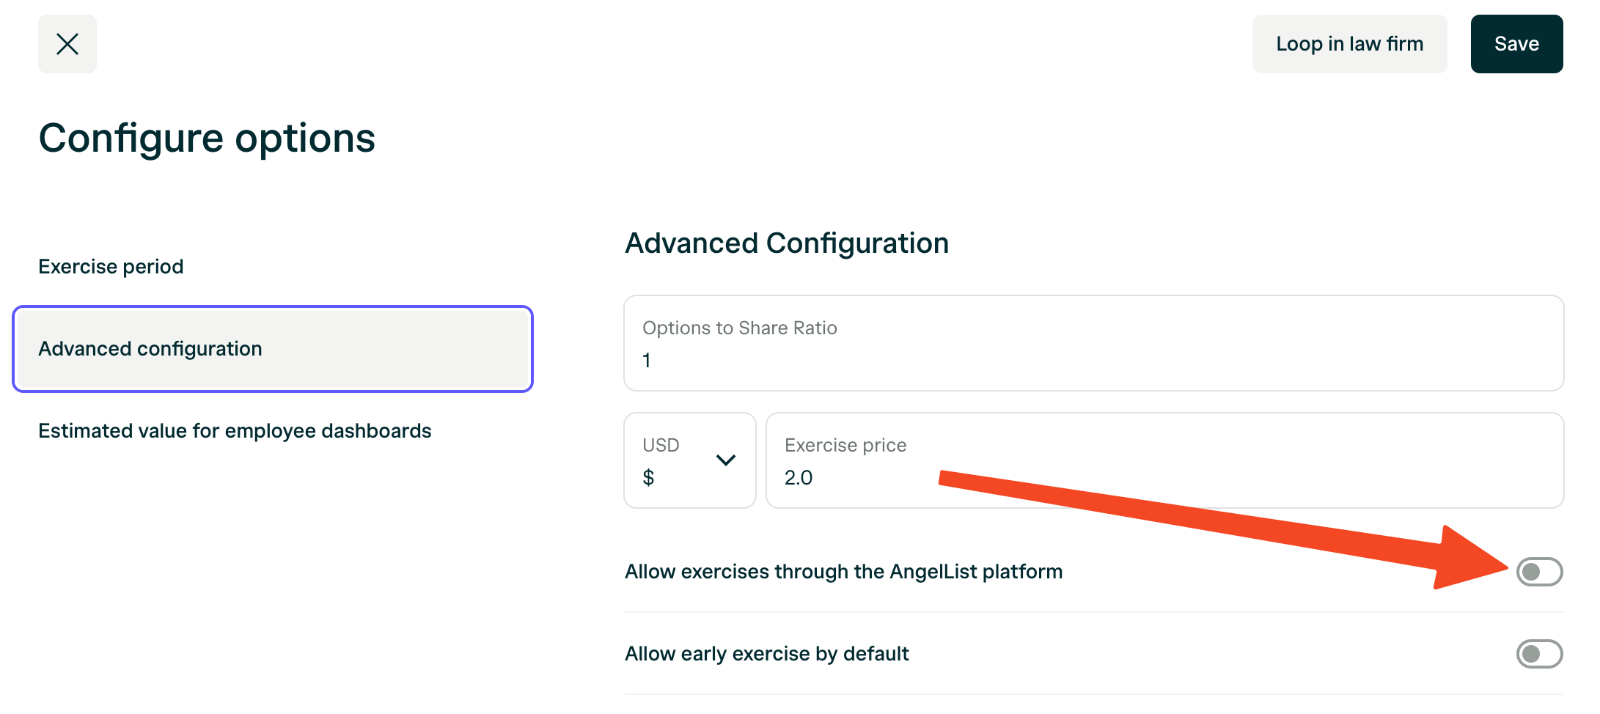Open the Exercise period section

pos(111,267)
